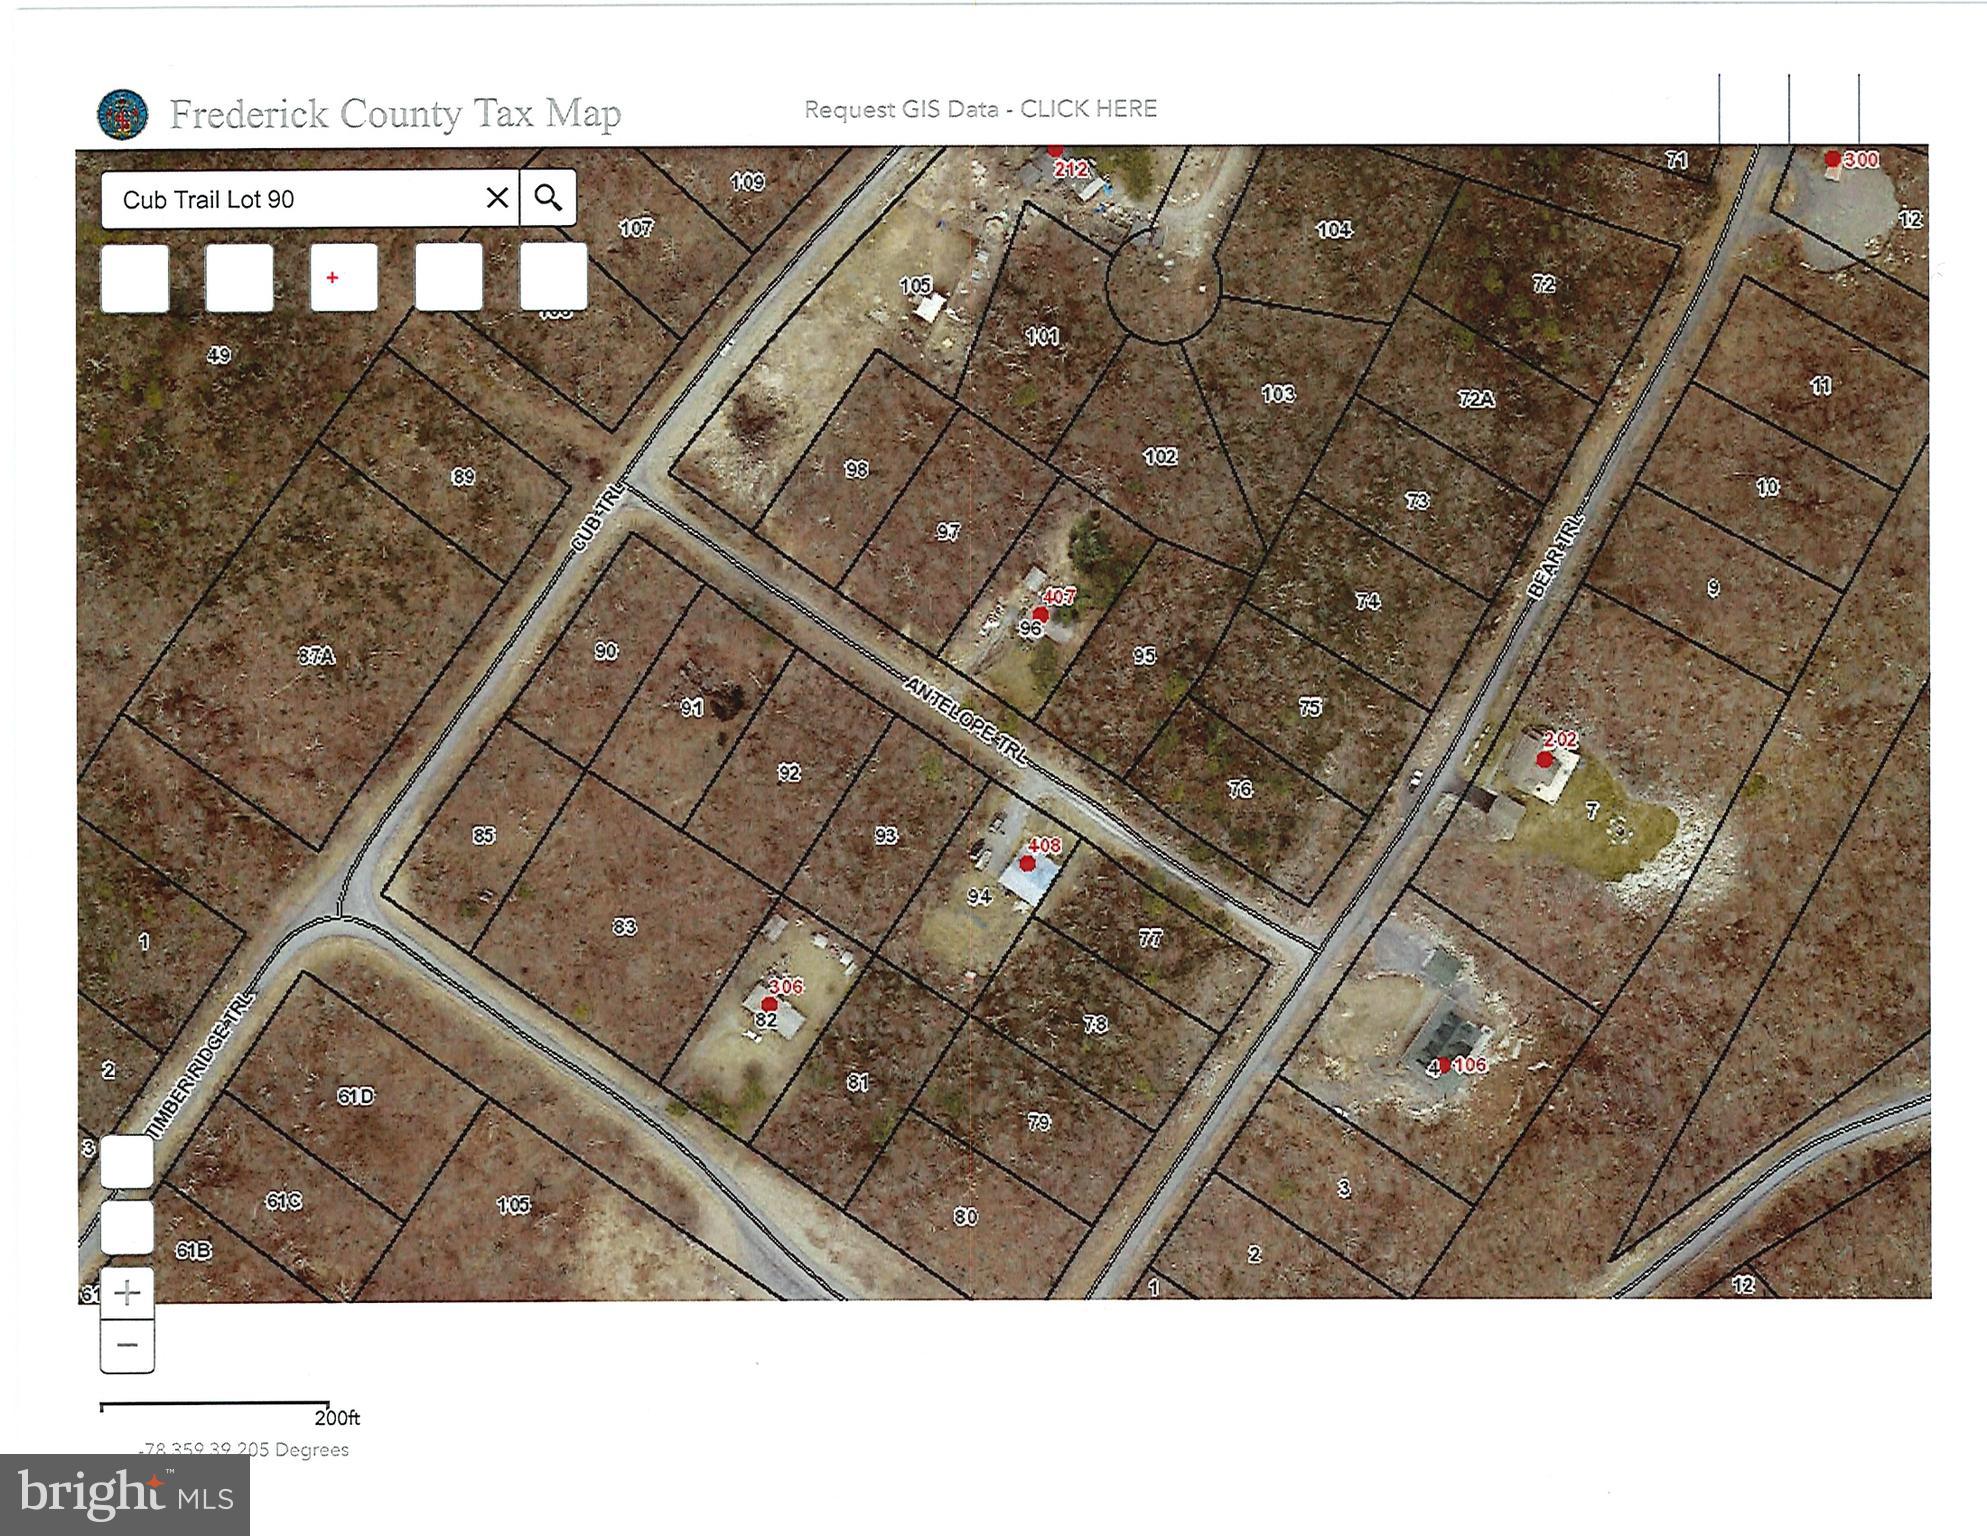Click the red address marker 407
The height and width of the screenshot is (1536, 1987).
point(1040,614)
